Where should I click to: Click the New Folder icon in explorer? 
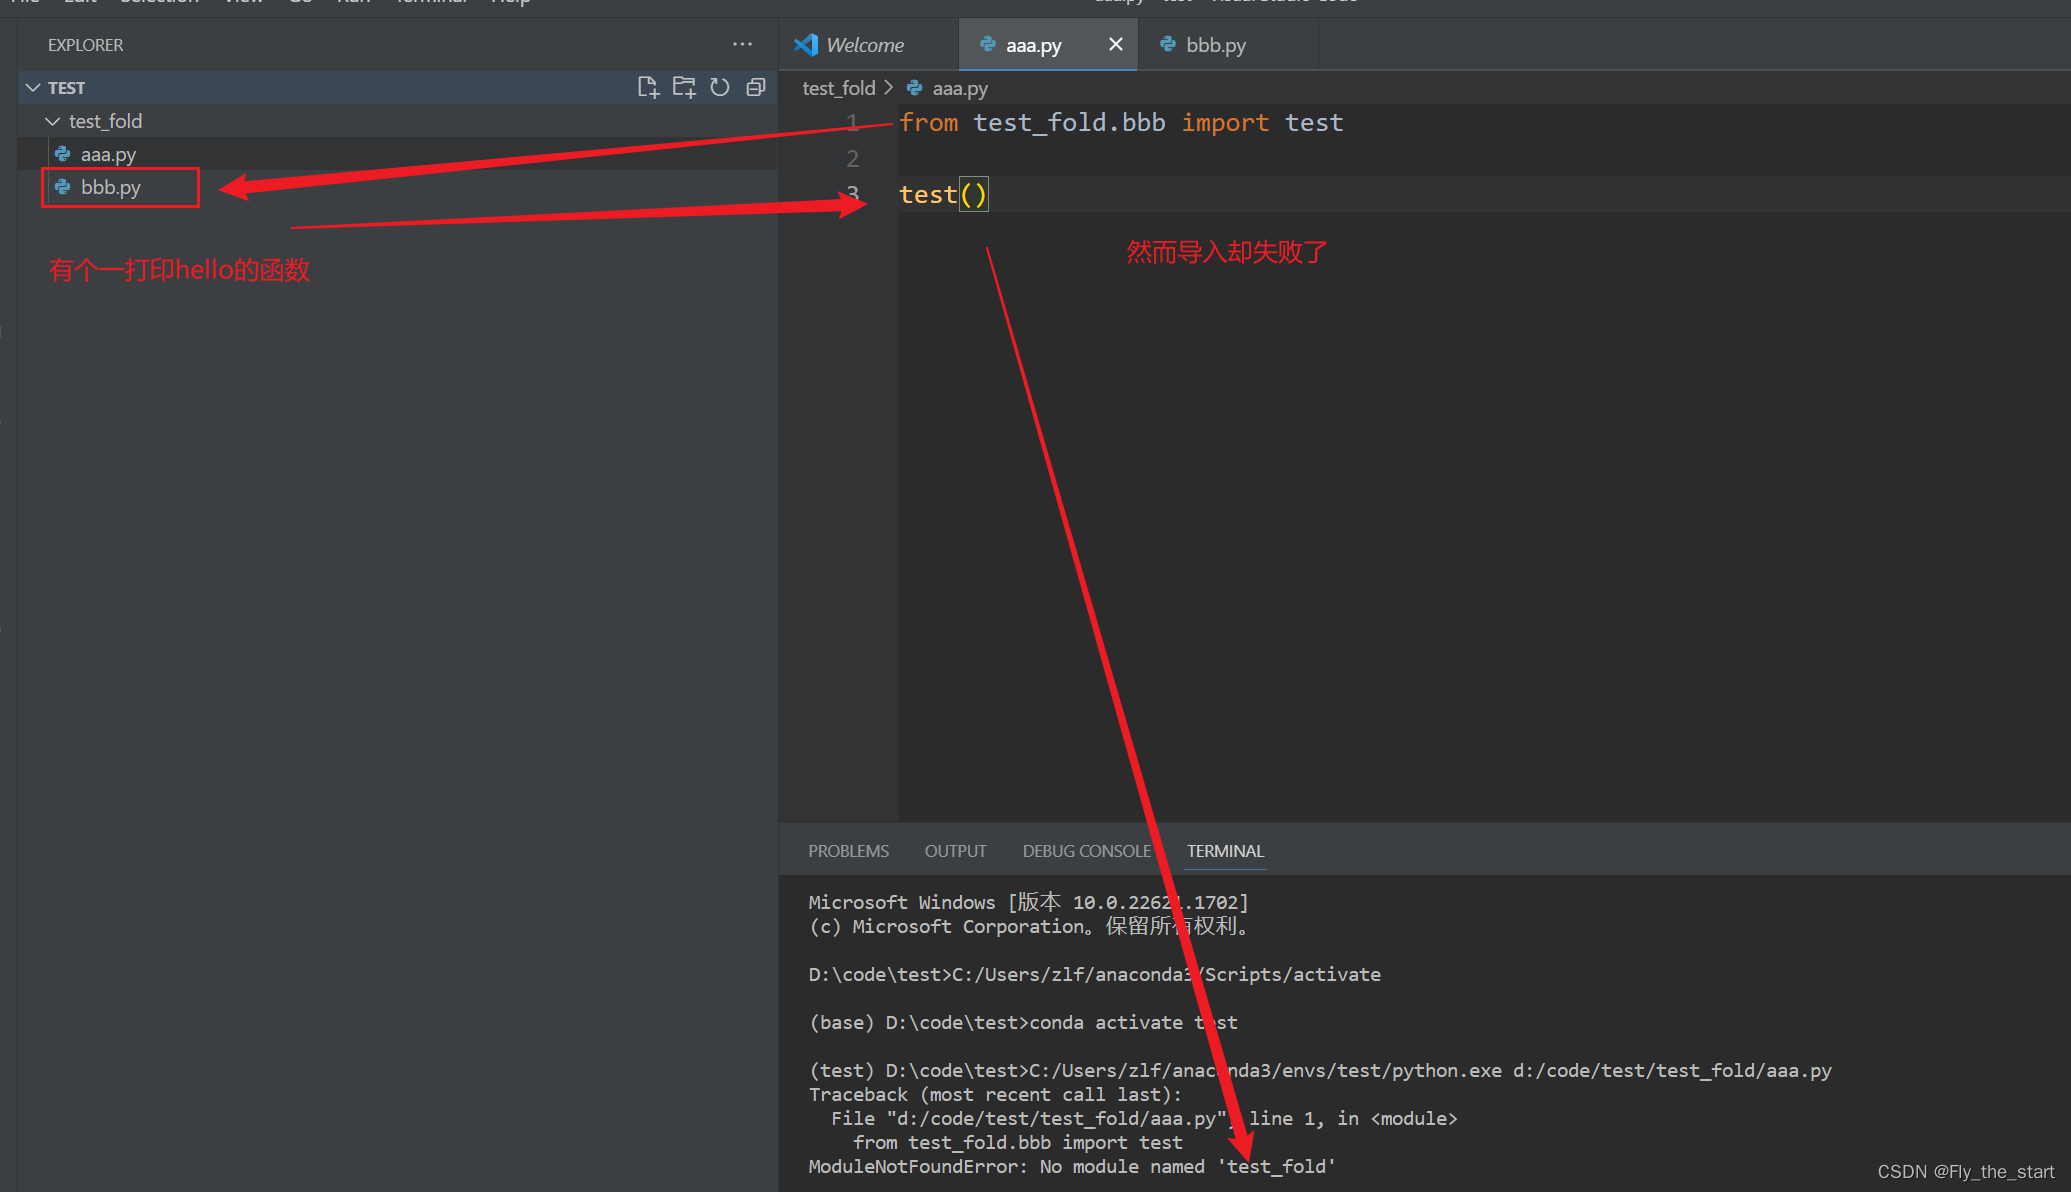pyautogui.click(x=684, y=88)
